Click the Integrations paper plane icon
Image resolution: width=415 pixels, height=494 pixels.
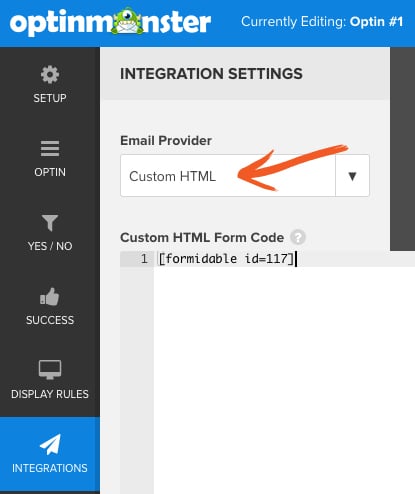(50, 444)
